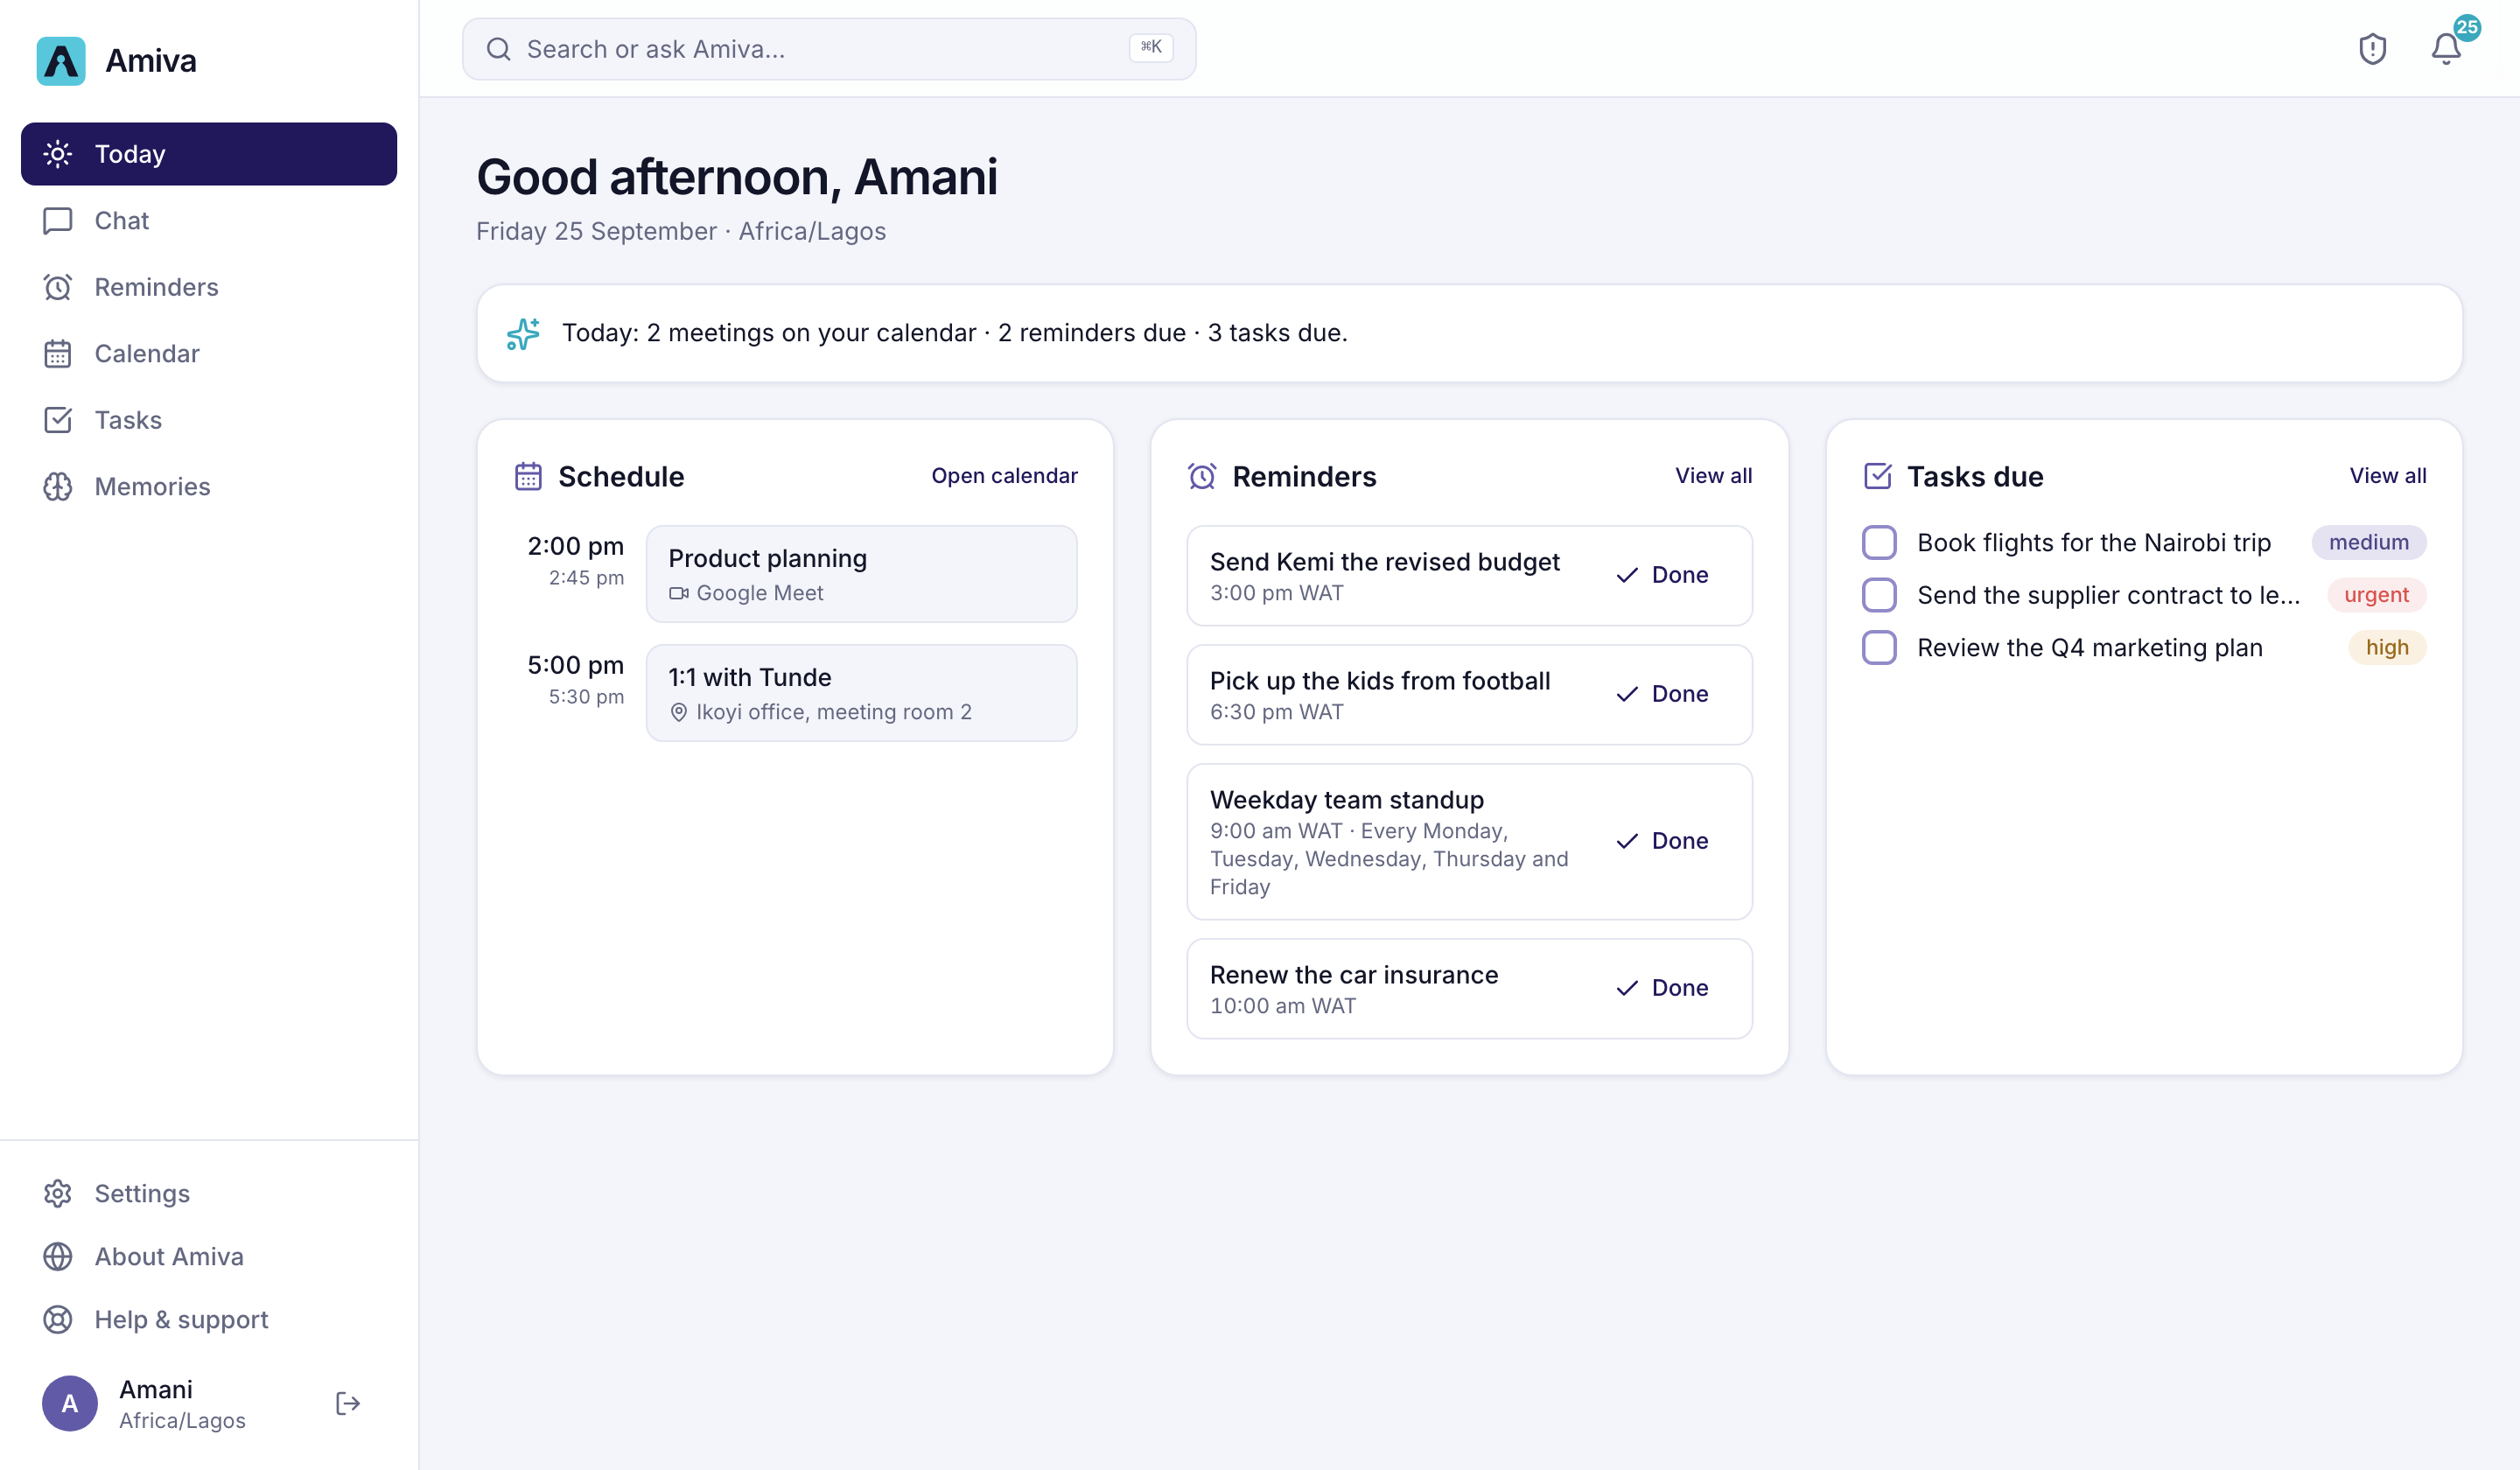Click the Reminders card alarm icon
Image resolution: width=2520 pixels, height=1470 pixels.
tap(1202, 476)
